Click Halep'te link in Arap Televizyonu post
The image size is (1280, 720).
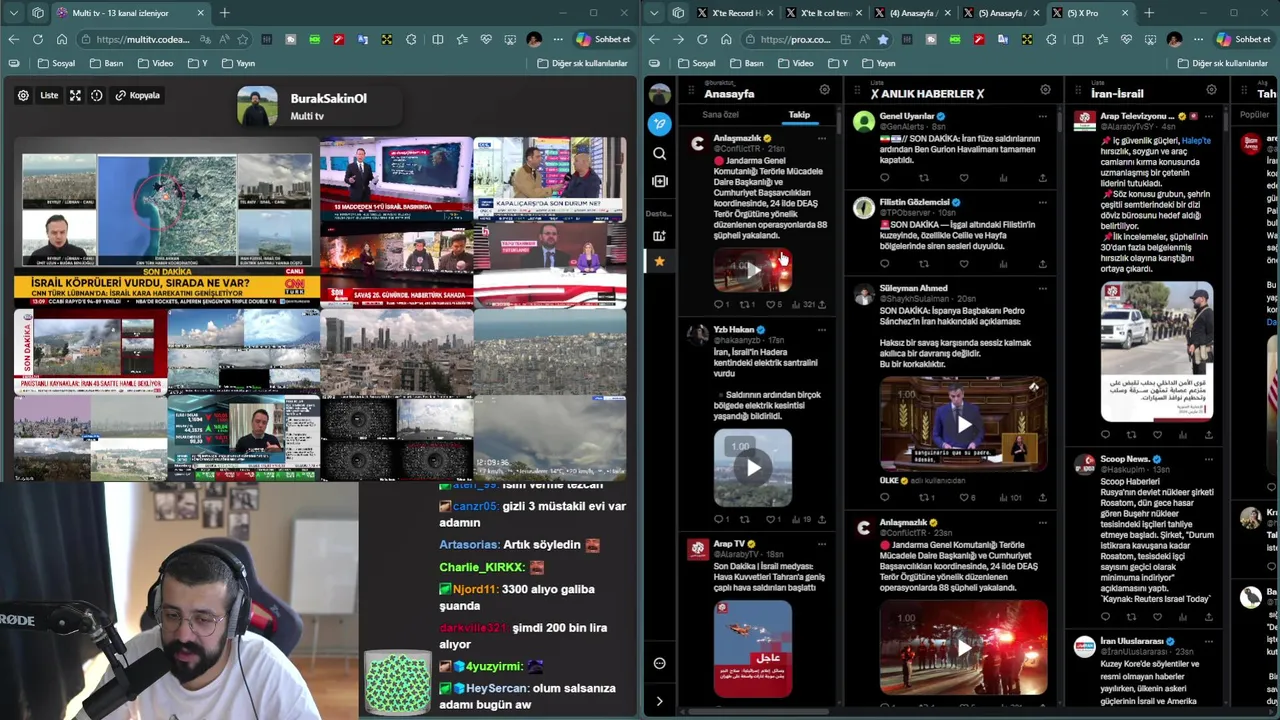[1196, 141]
